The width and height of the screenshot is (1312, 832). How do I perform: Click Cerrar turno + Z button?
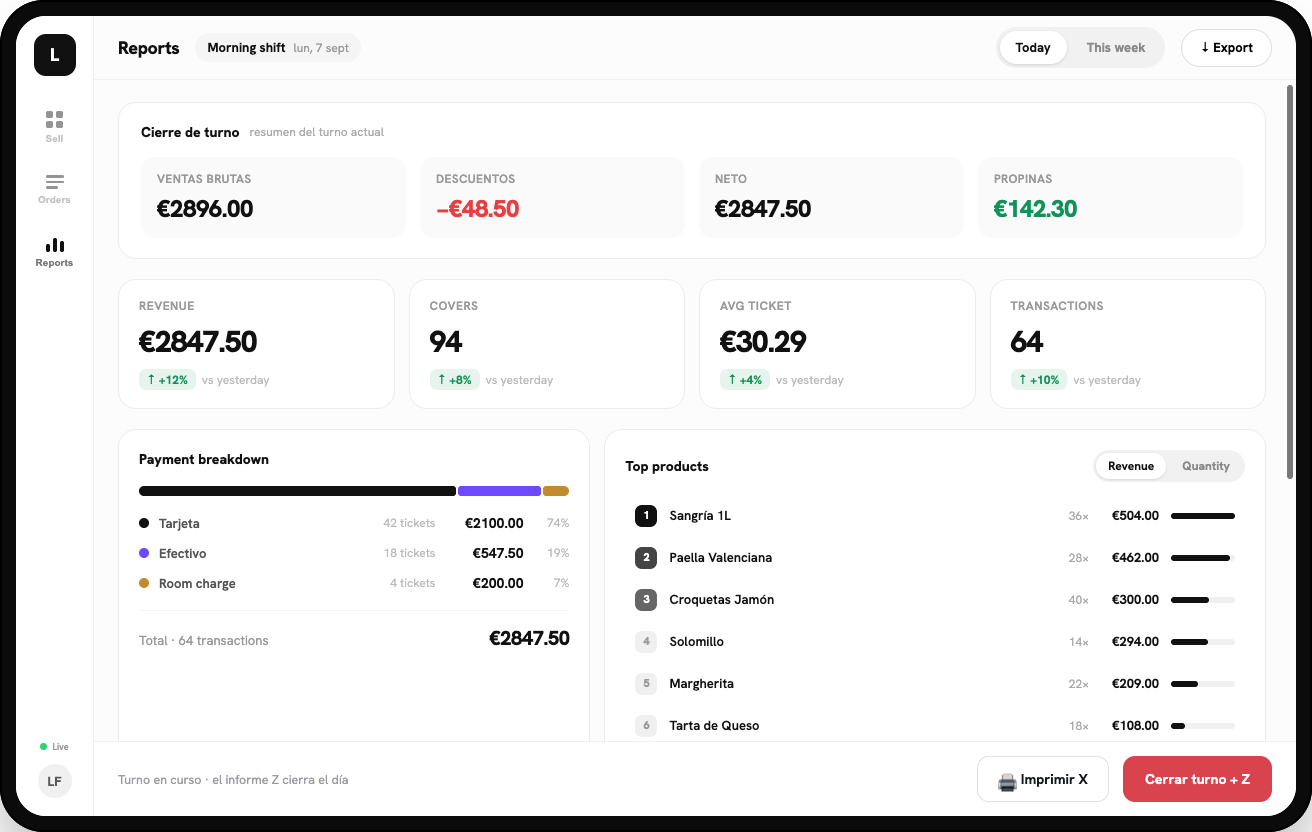(1197, 780)
